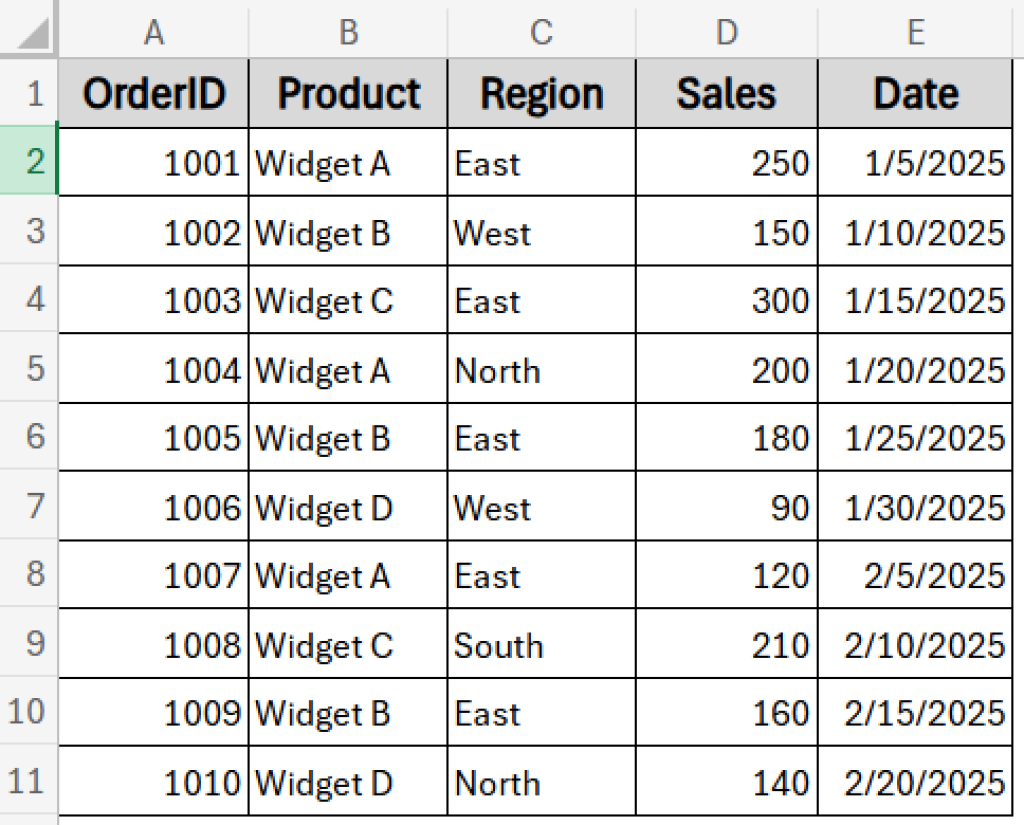The image size is (1024, 825).
Task: Click the cell showing 1001
Action: click(154, 162)
